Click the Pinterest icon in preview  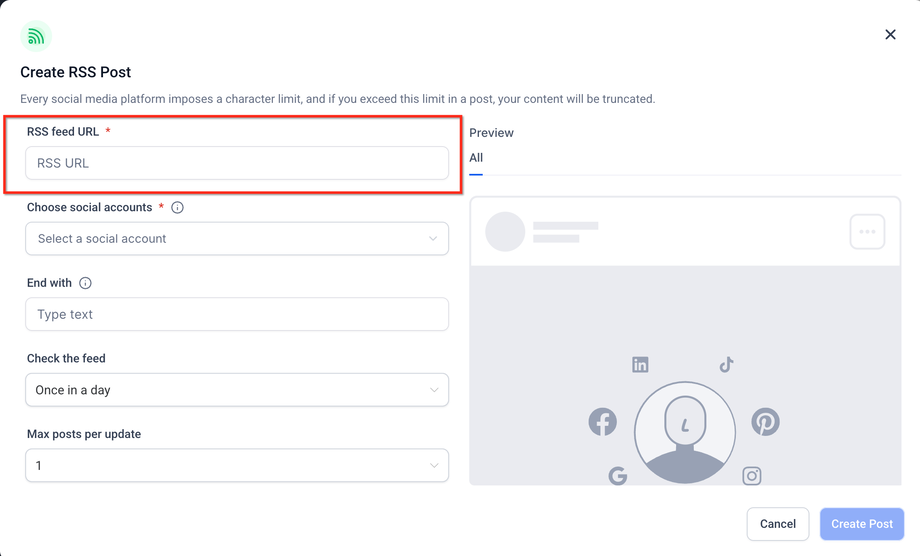pyautogui.click(x=765, y=422)
